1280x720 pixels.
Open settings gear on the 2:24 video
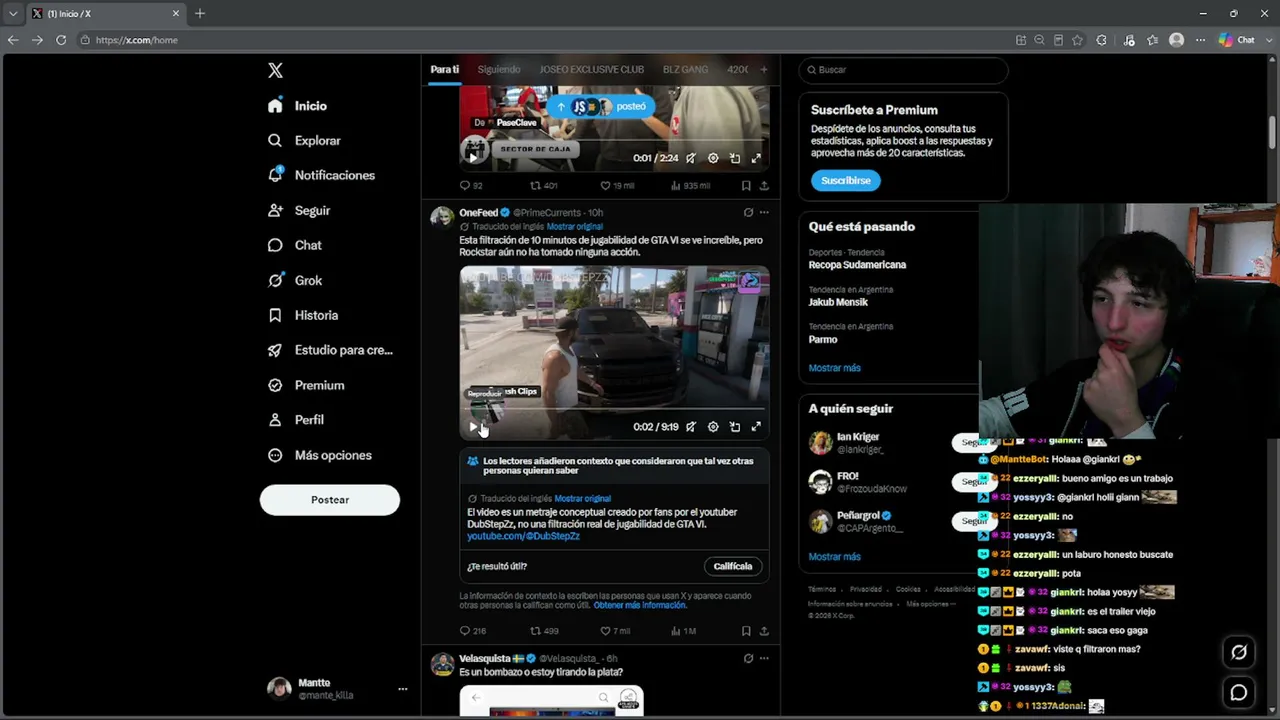713,158
